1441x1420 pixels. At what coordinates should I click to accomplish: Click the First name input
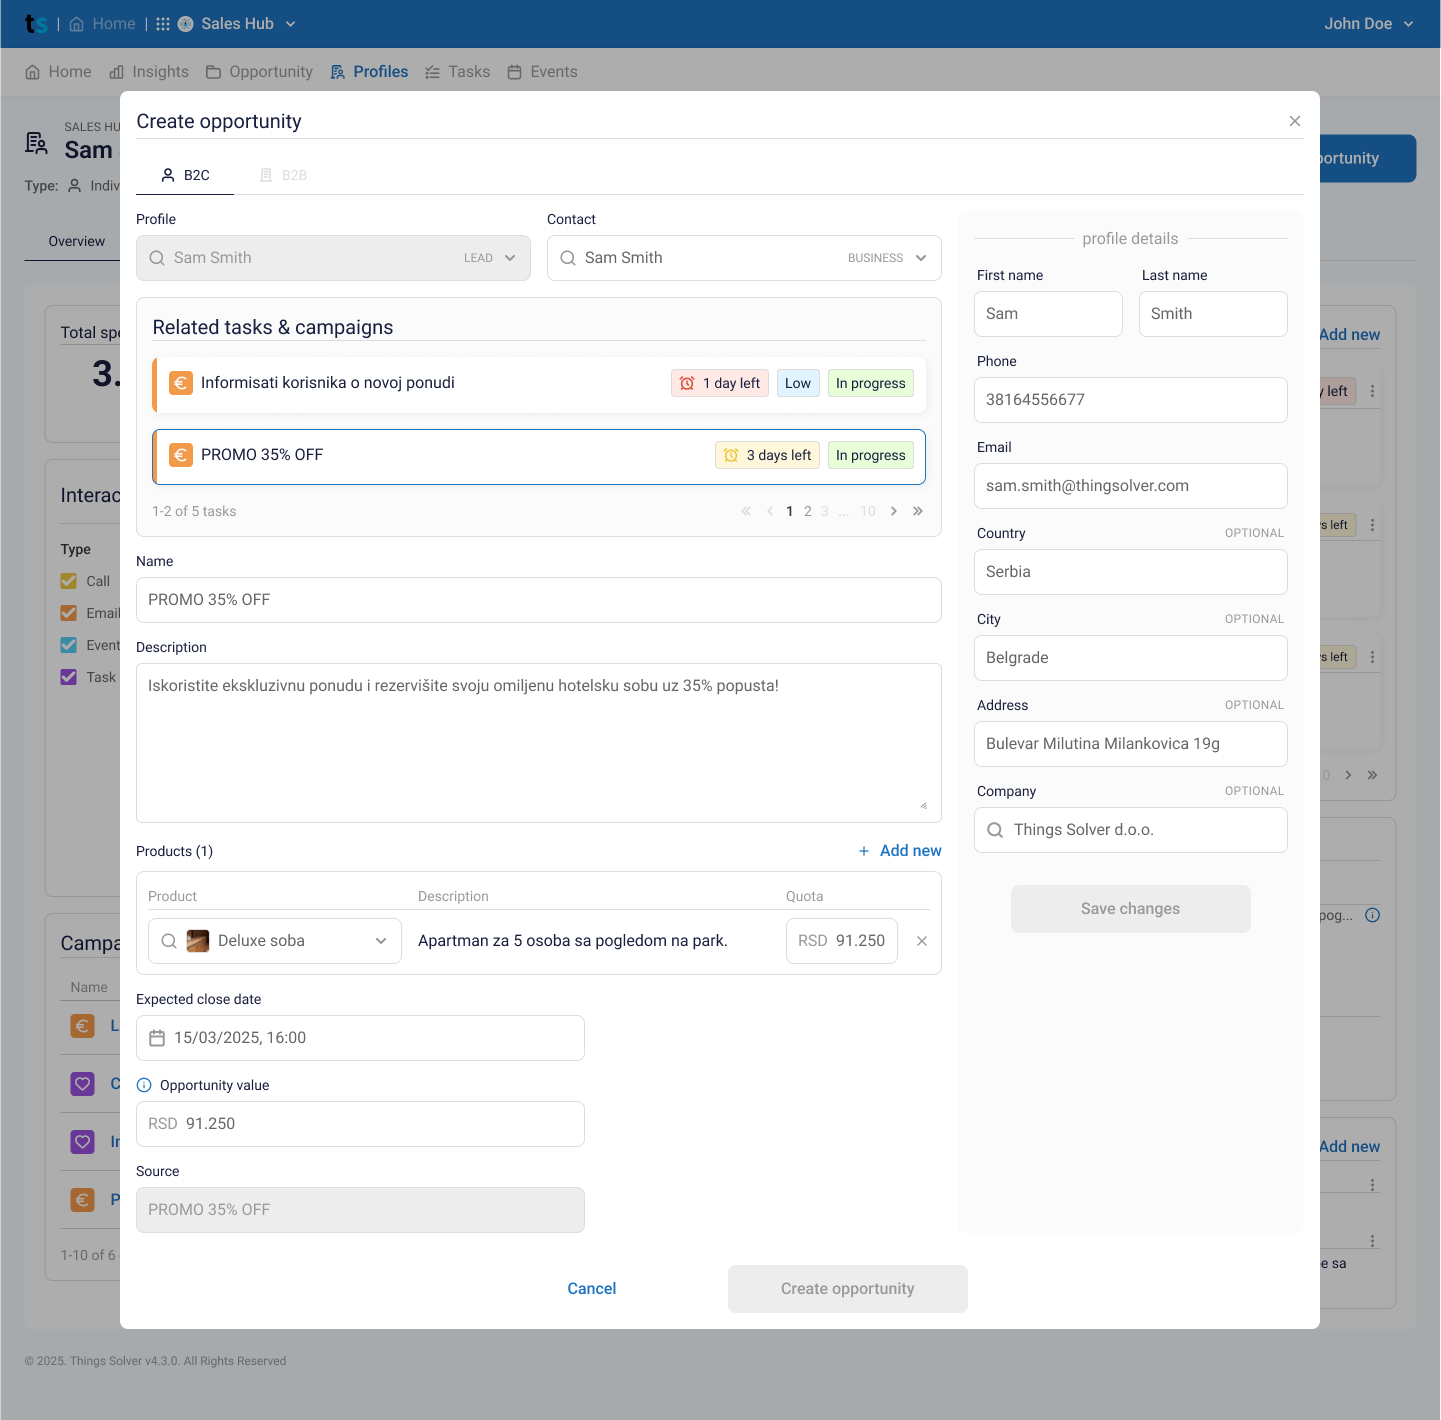[x=1048, y=314]
